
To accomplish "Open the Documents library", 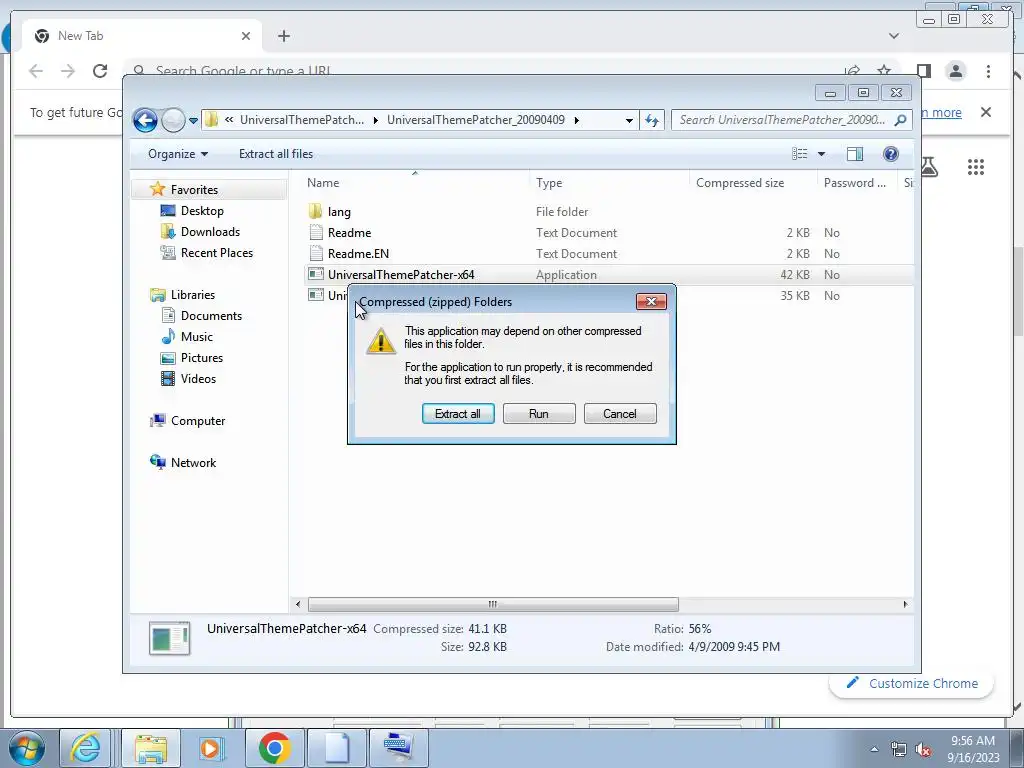I will (x=211, y=315).
